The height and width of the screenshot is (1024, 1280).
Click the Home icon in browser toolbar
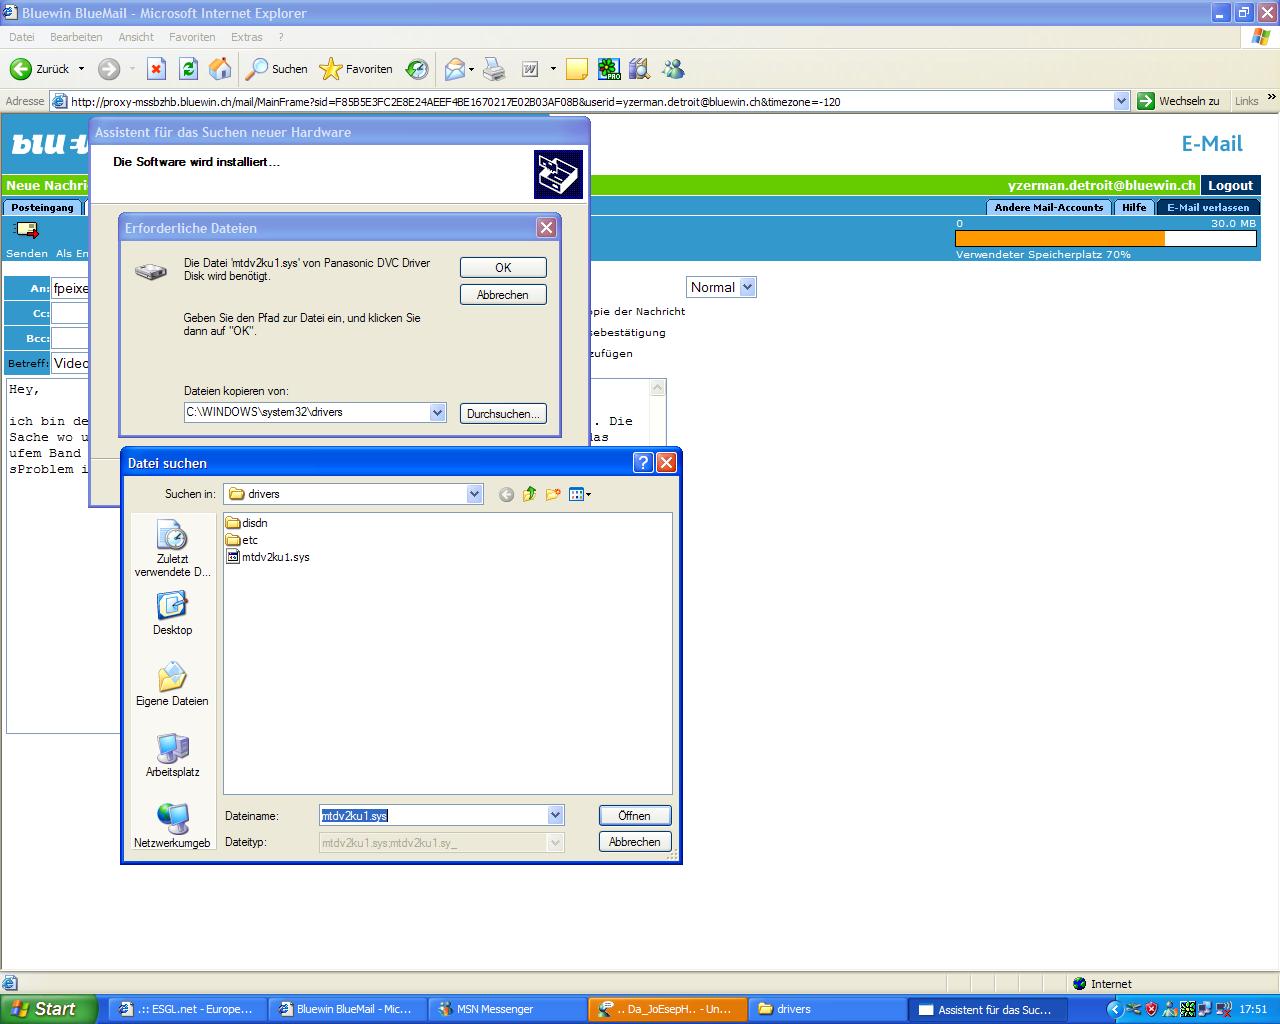[x=220, y=69]
